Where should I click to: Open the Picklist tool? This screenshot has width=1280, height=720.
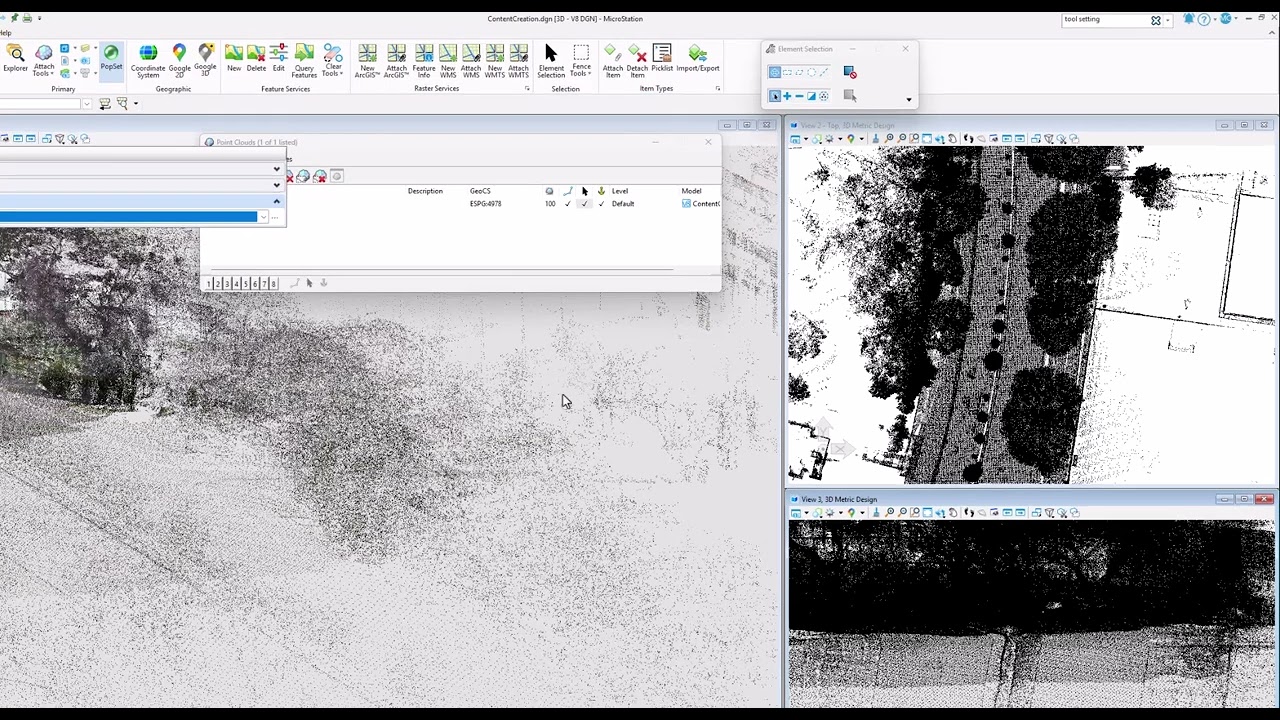pyautogui.click(x=662, y=58)
